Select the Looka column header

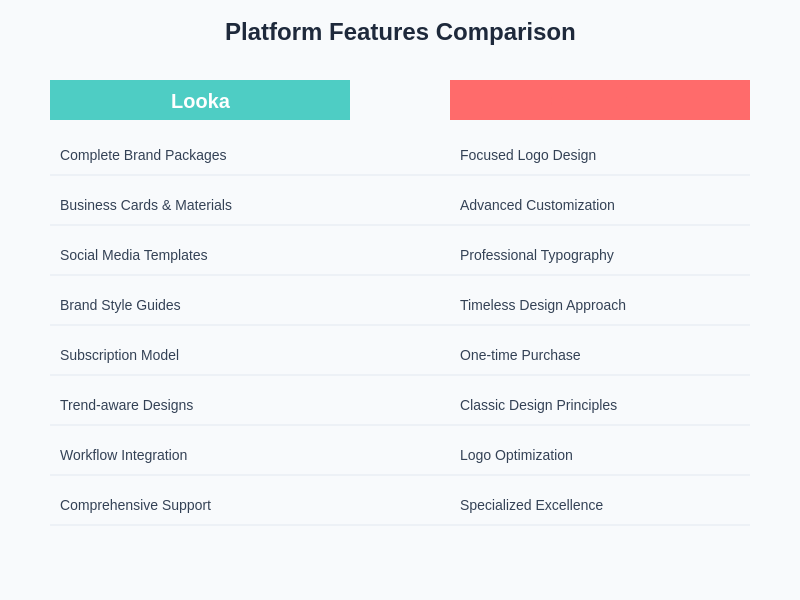[x=200, y=100]
